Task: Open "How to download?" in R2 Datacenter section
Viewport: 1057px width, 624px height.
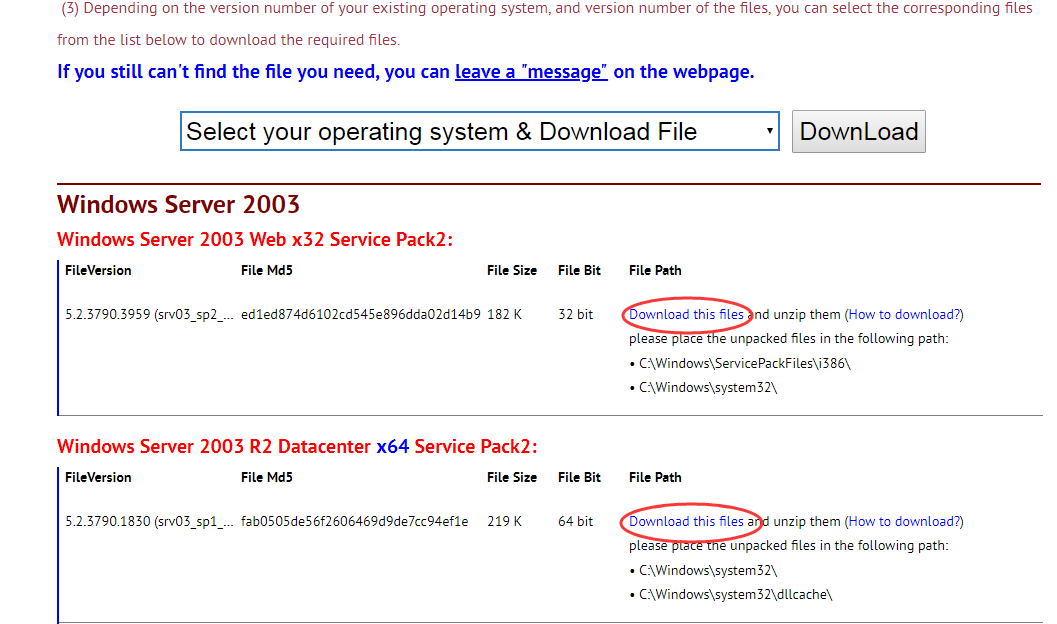Action: [904, 521]
